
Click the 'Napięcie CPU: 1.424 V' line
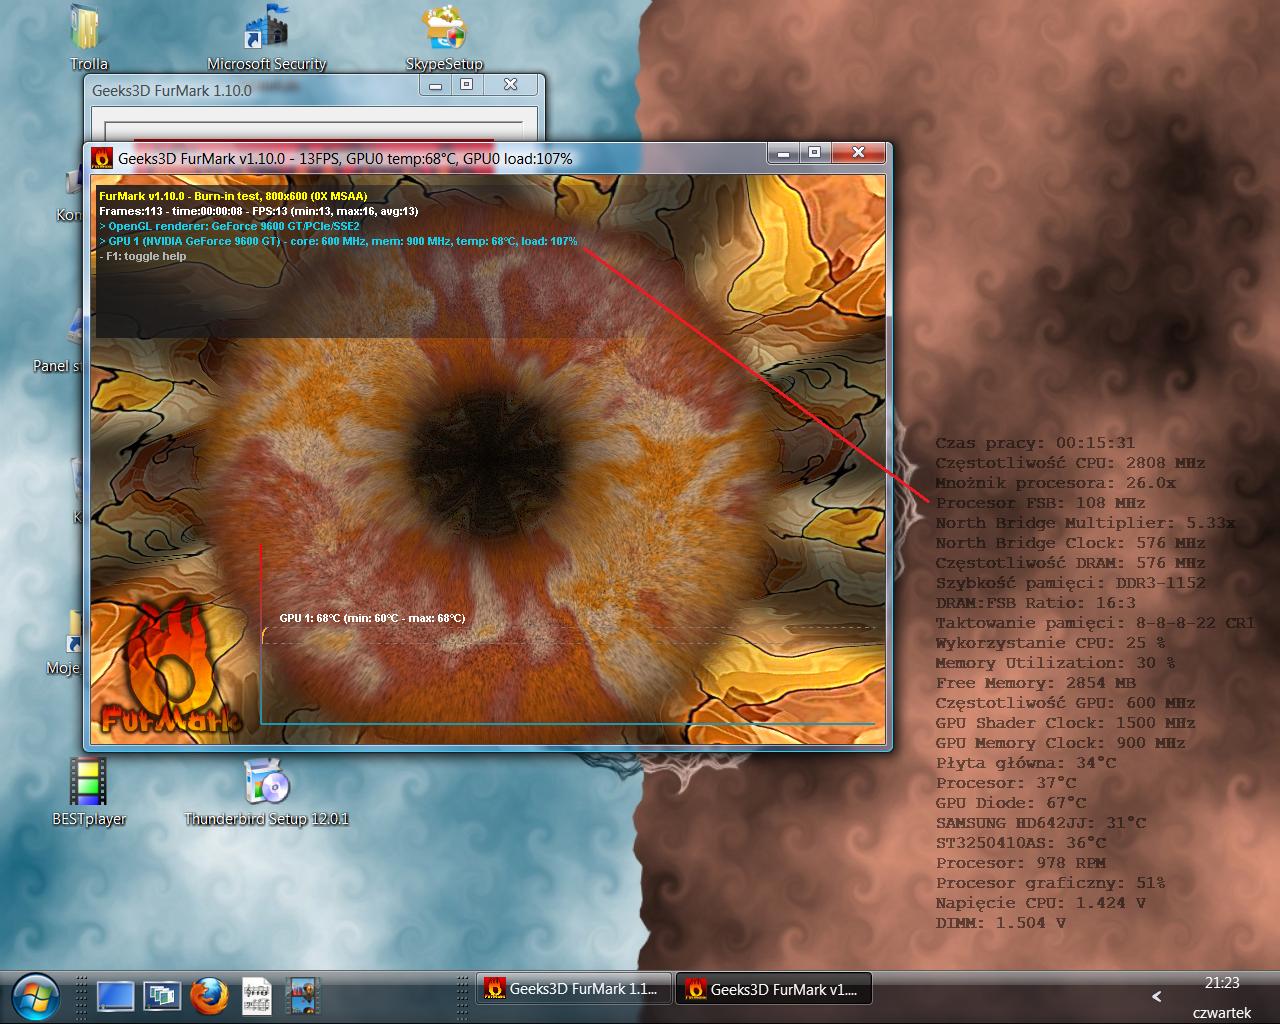1040,903
